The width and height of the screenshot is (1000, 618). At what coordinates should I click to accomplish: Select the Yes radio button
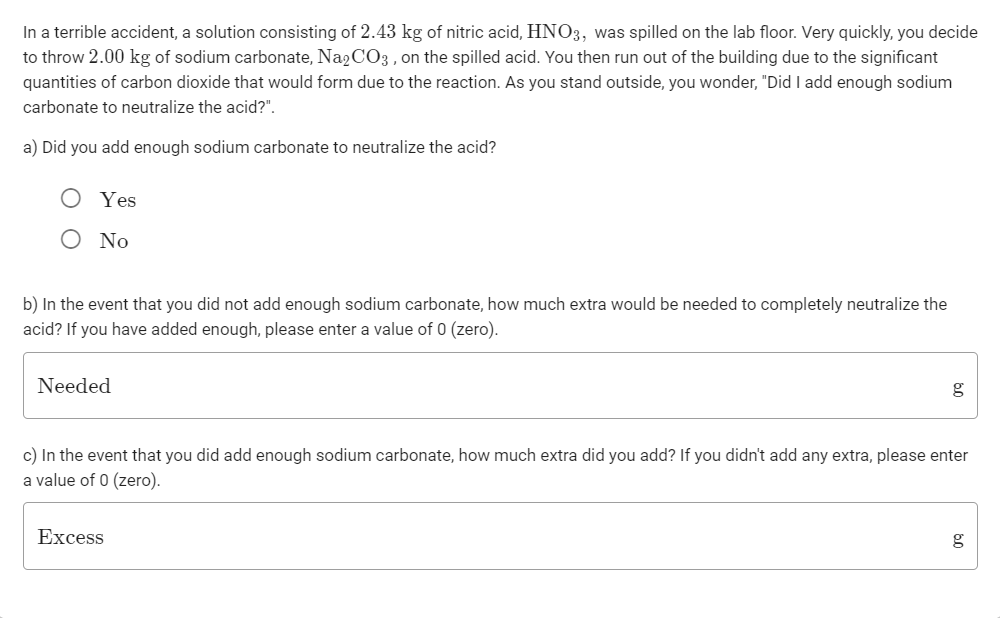click(71, 199)
